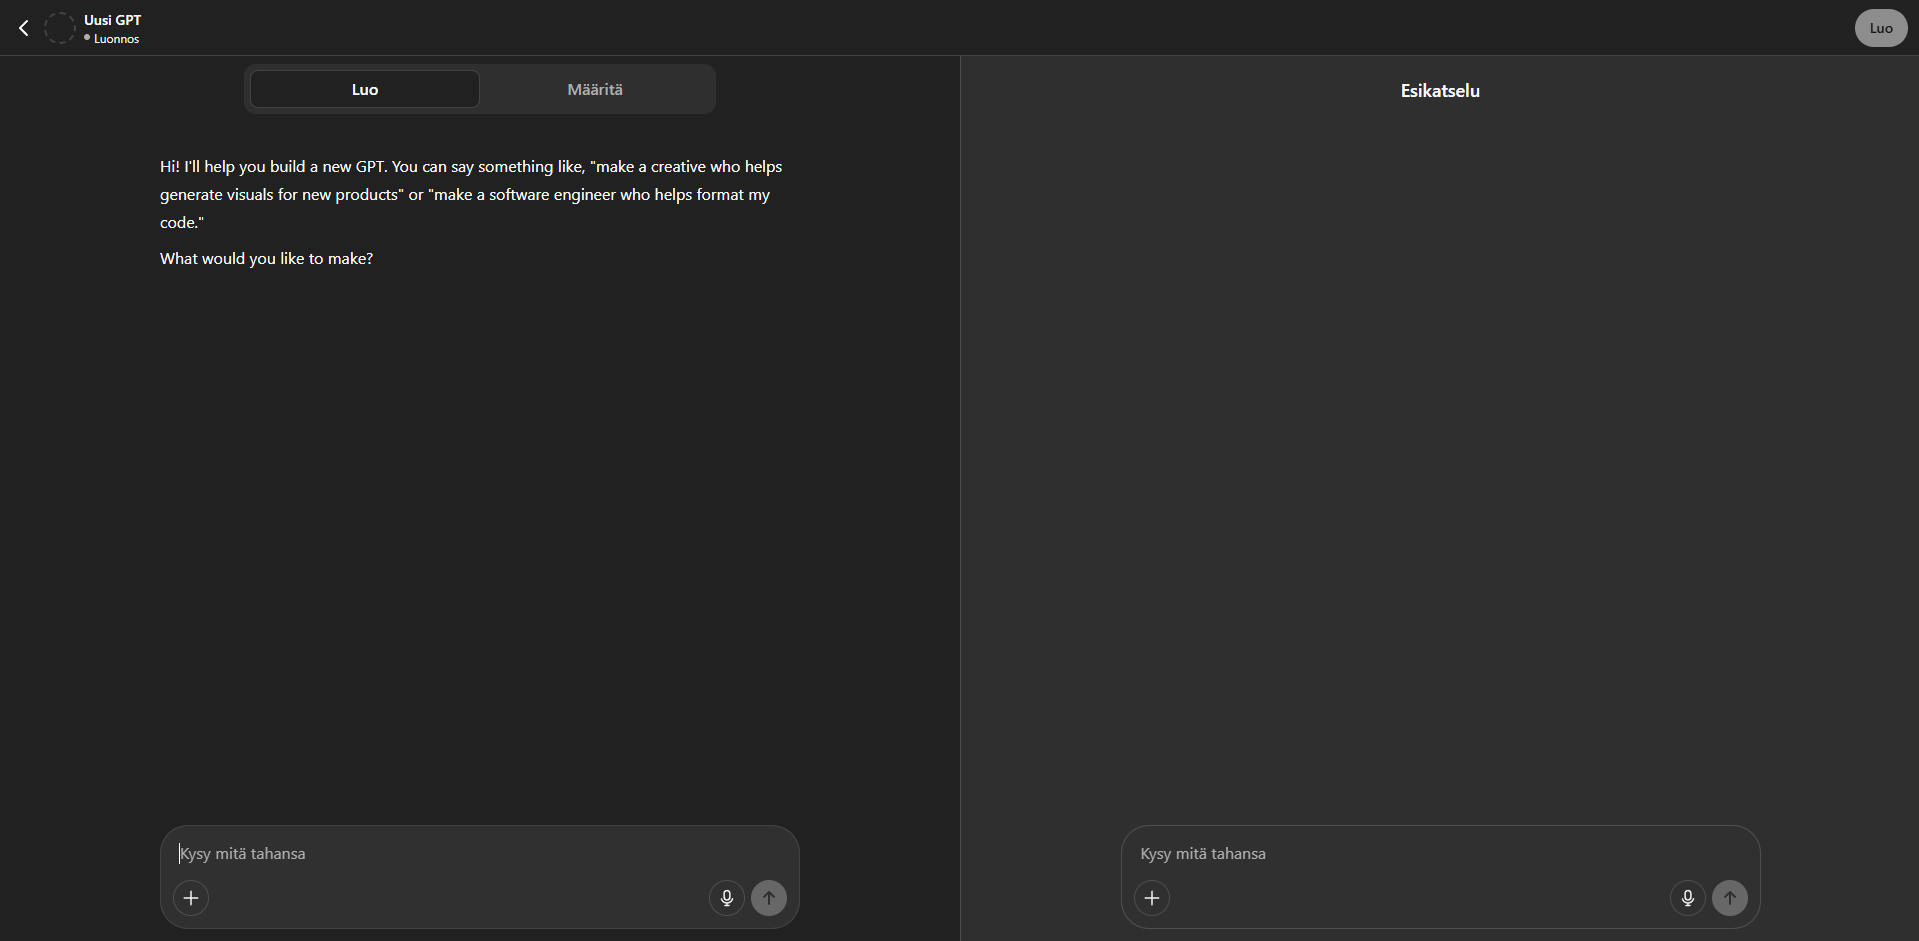Viewport: 1919px width, 941px height.
Task: Send message arrow in Esikatselu chat box
Action: tap(1730, 898)
